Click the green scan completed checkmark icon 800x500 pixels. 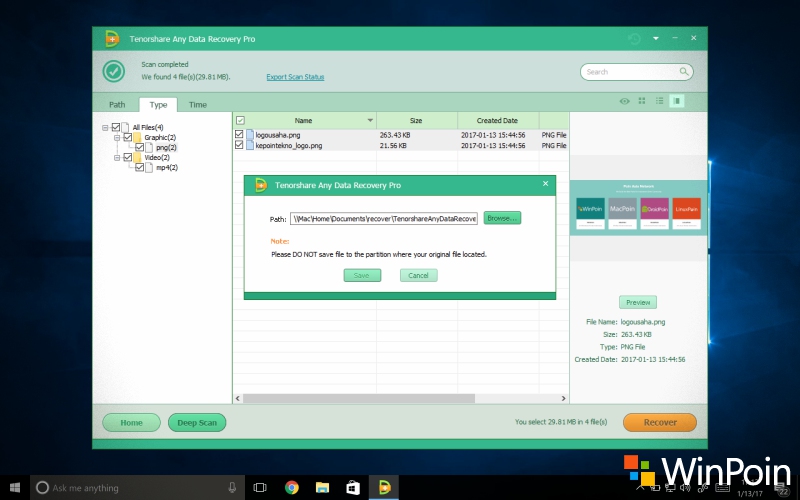pyautogui.click(x=114, y=71)
